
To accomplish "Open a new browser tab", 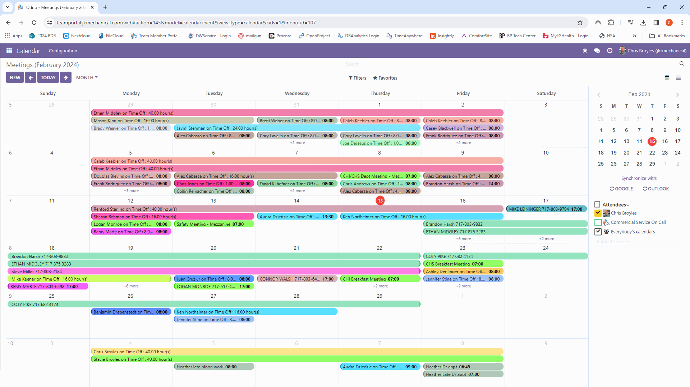I will pos(105,7).
